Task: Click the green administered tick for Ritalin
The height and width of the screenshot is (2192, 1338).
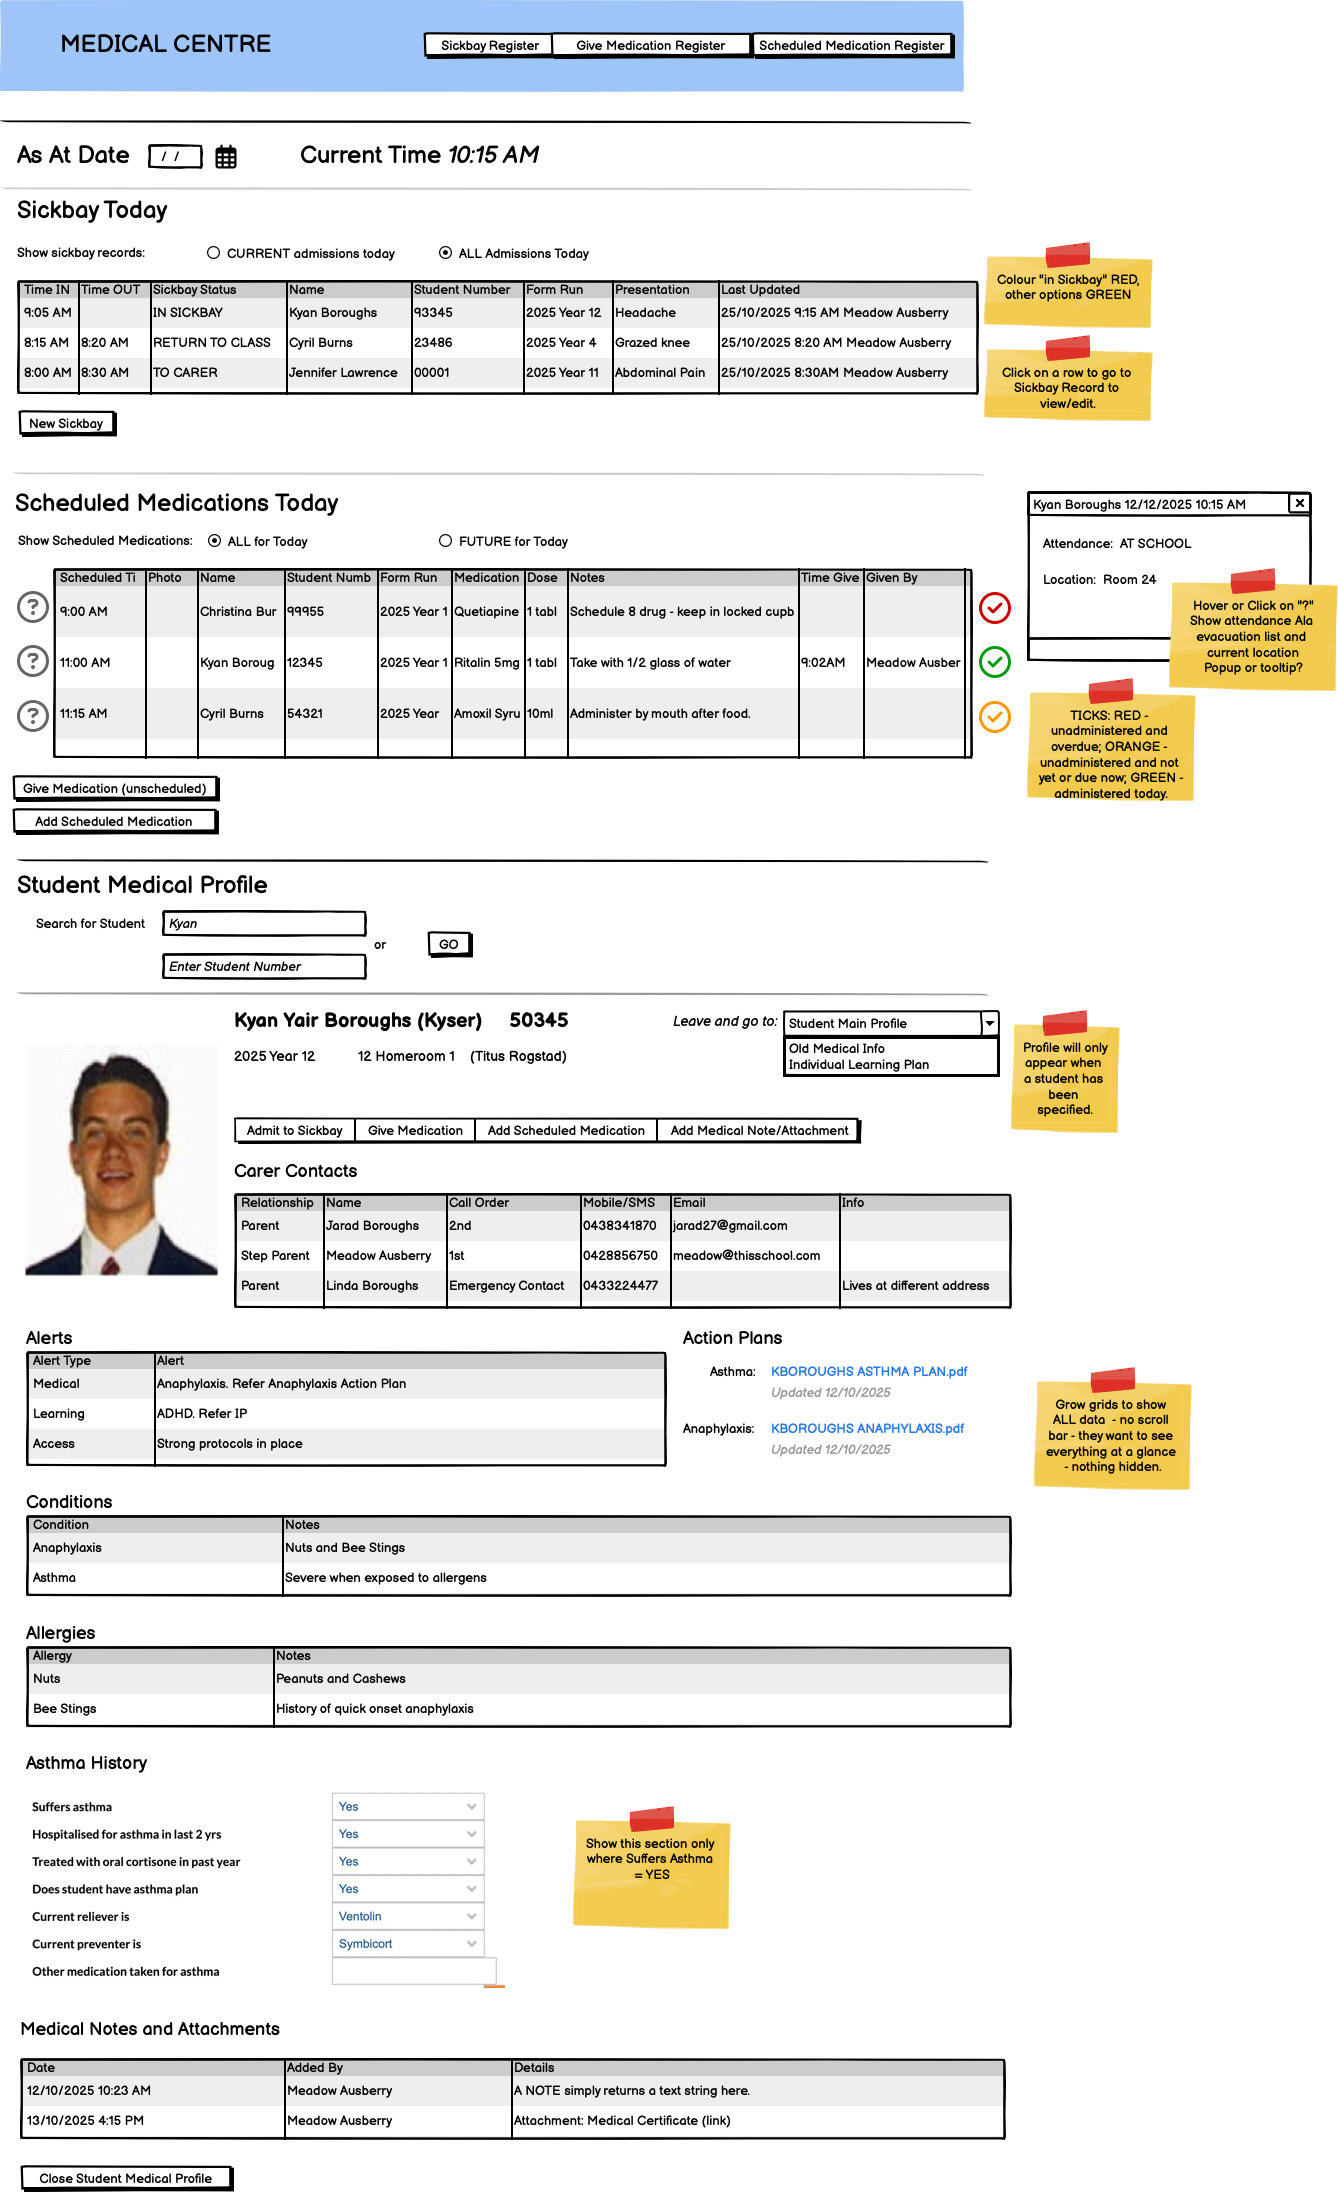Action: tap(994, 661)
